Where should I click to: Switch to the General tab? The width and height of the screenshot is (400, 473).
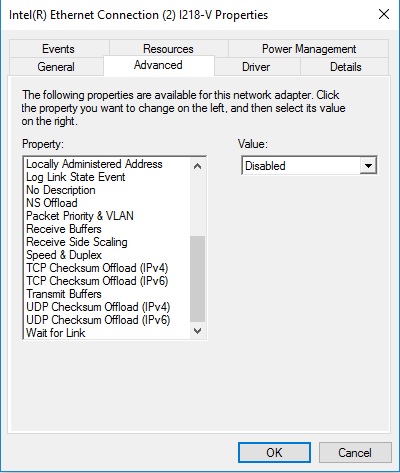(56, 67)
